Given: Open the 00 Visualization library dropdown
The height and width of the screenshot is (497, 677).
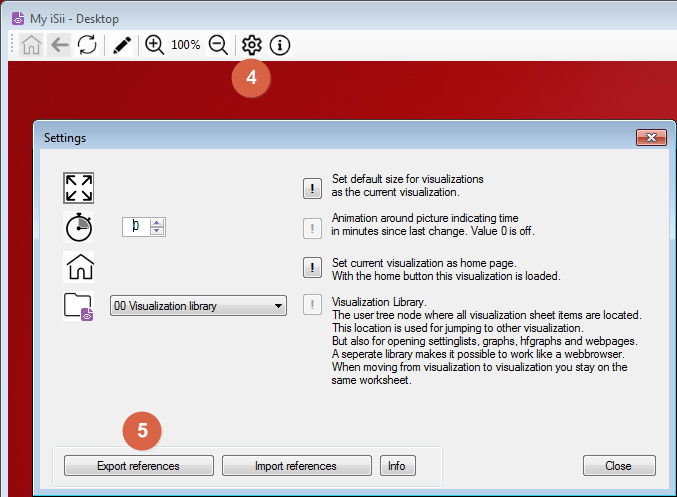Looking at the screenshot, I should [x=198, y=306].
